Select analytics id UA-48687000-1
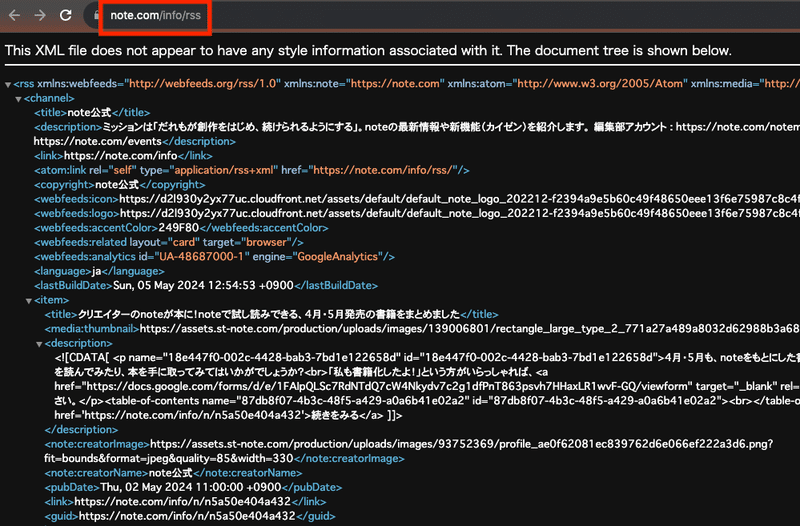 [202, 257]
